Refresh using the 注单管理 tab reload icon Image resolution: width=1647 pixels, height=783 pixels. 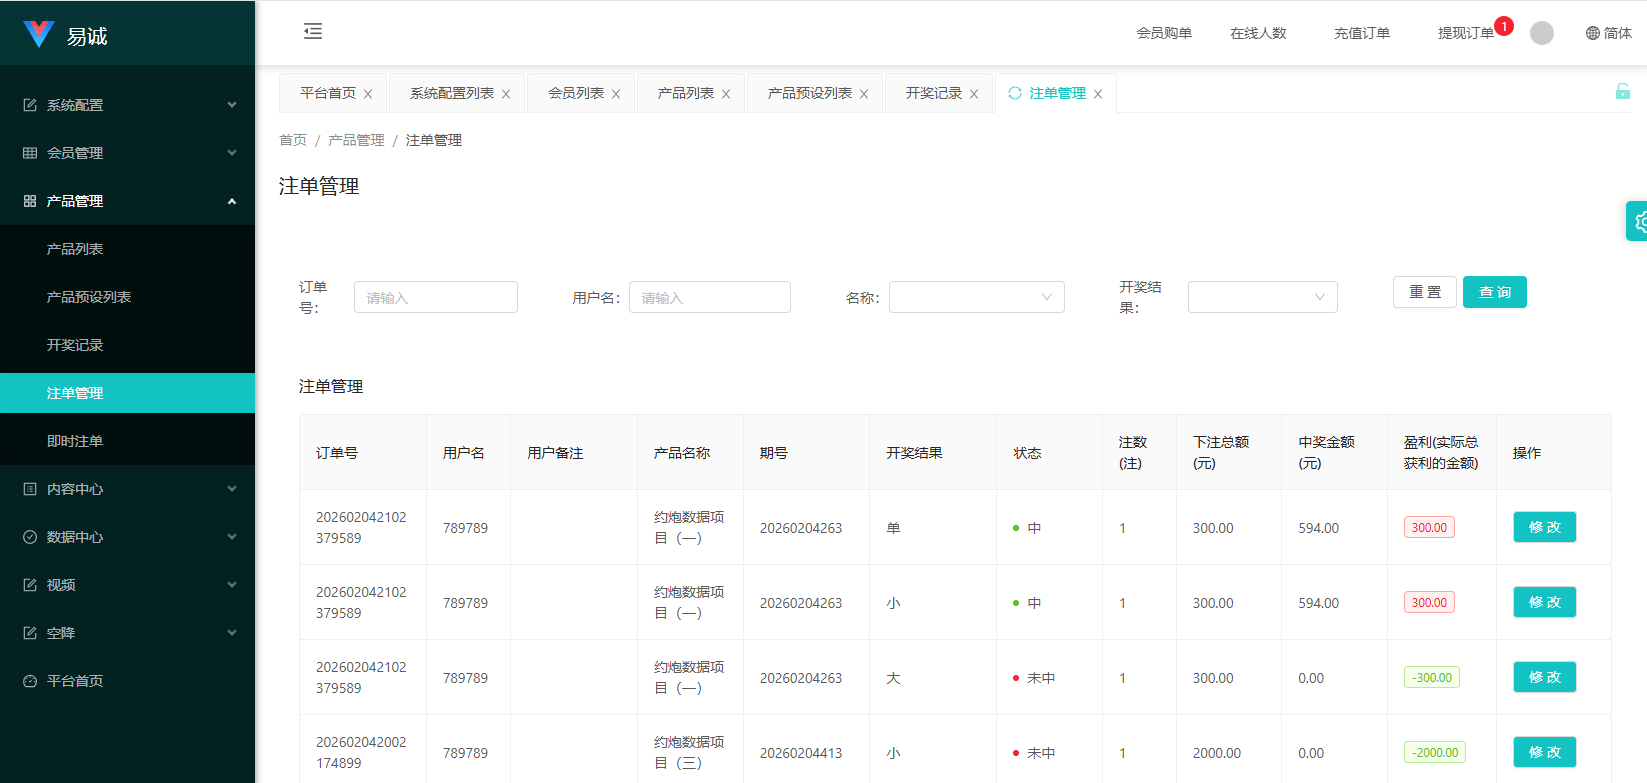coord(1015,93)
